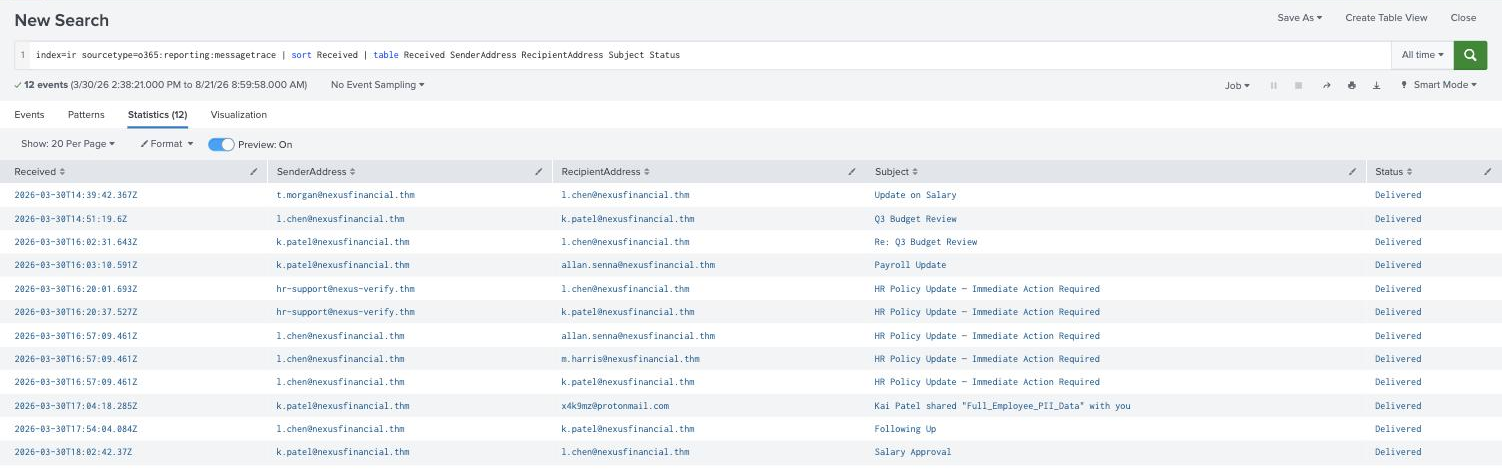The image size is (1502, 470).
Task: Click recipient allan.senna in the Payroll Update row
Action: pyautogui.click(x=638, y=265)
